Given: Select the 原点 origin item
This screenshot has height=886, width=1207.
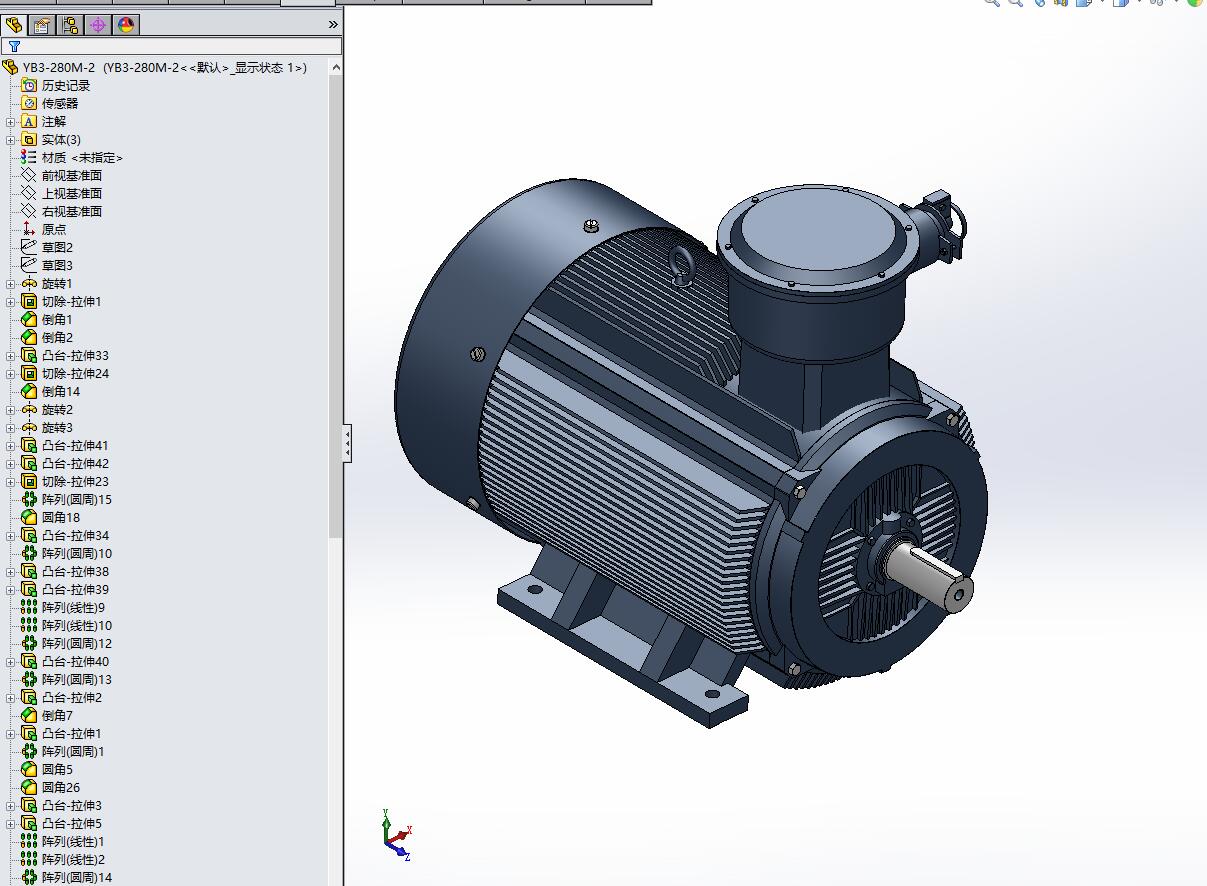Looking at the screenshot, I should [x=44, y=229].
